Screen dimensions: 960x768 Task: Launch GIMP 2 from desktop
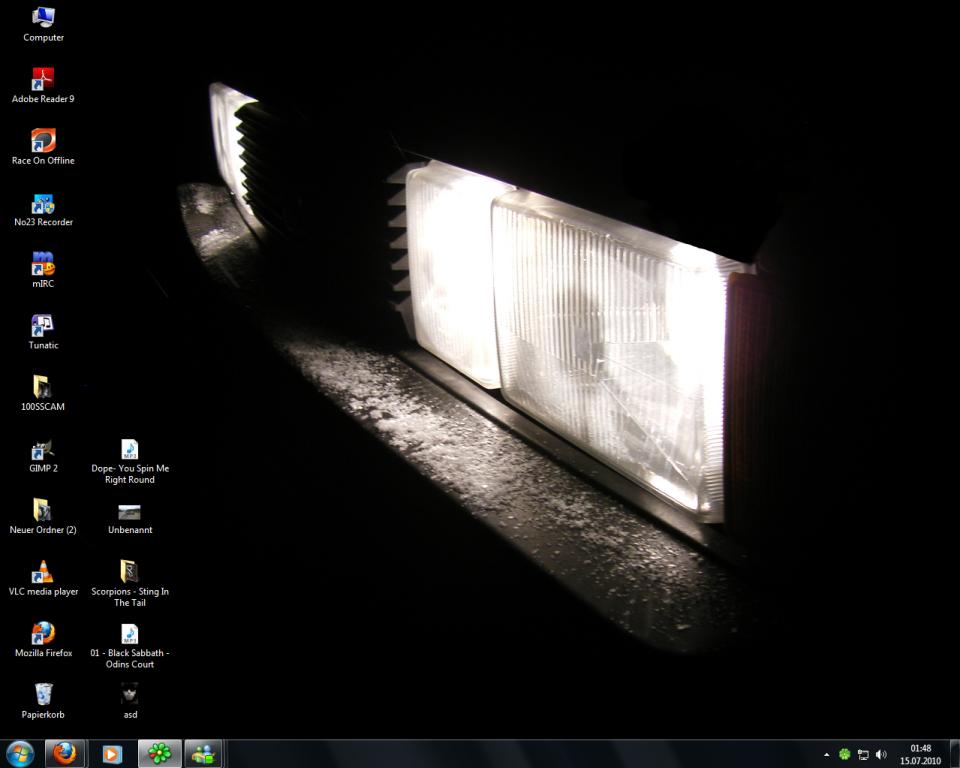(x=43, y=450)
